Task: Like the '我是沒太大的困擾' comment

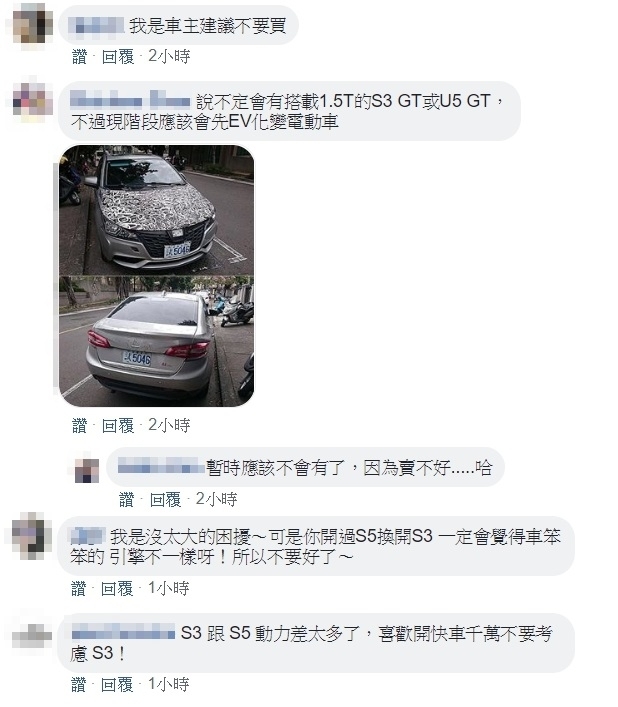Action: tap(78, 589)
